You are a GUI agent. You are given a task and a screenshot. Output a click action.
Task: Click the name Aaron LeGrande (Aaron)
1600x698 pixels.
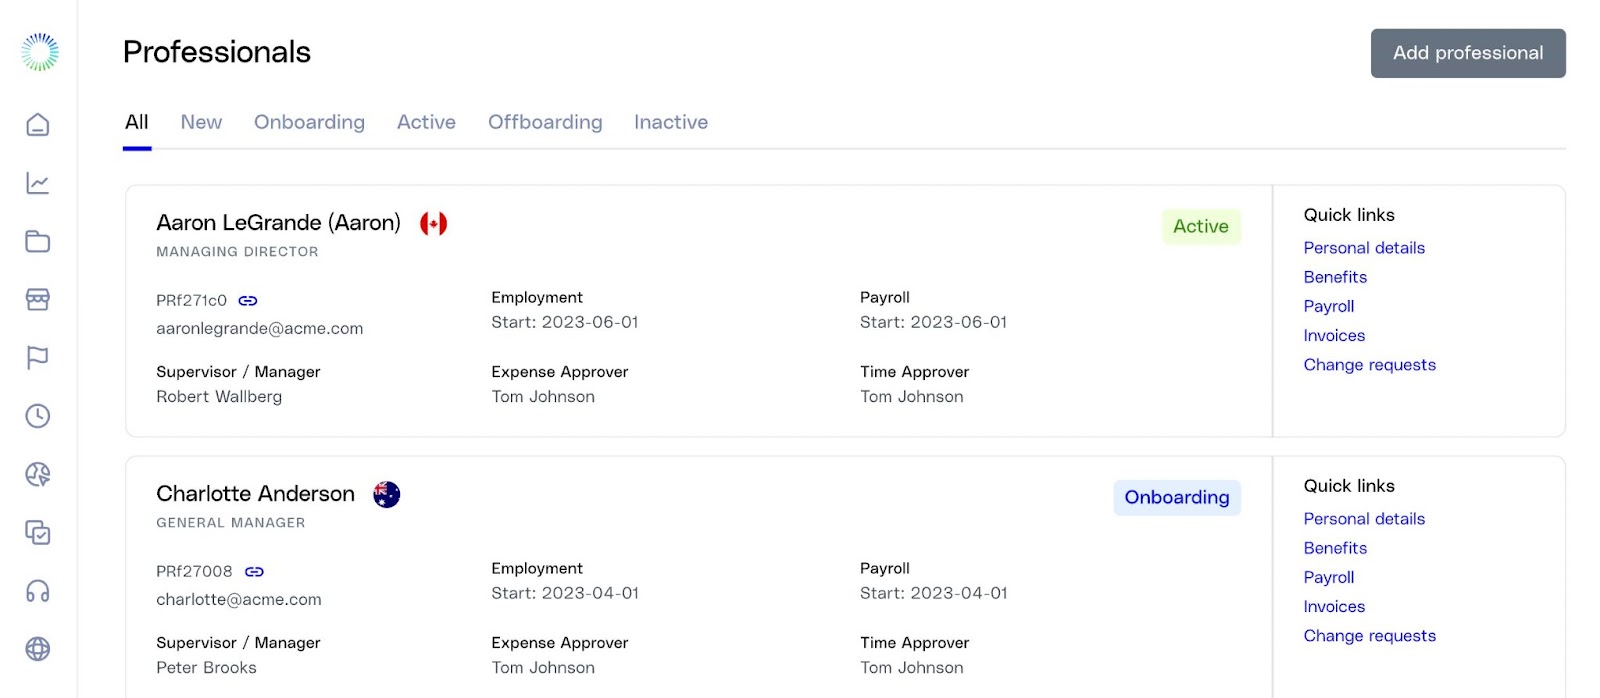pyautogui.click(x=278, y=223)
